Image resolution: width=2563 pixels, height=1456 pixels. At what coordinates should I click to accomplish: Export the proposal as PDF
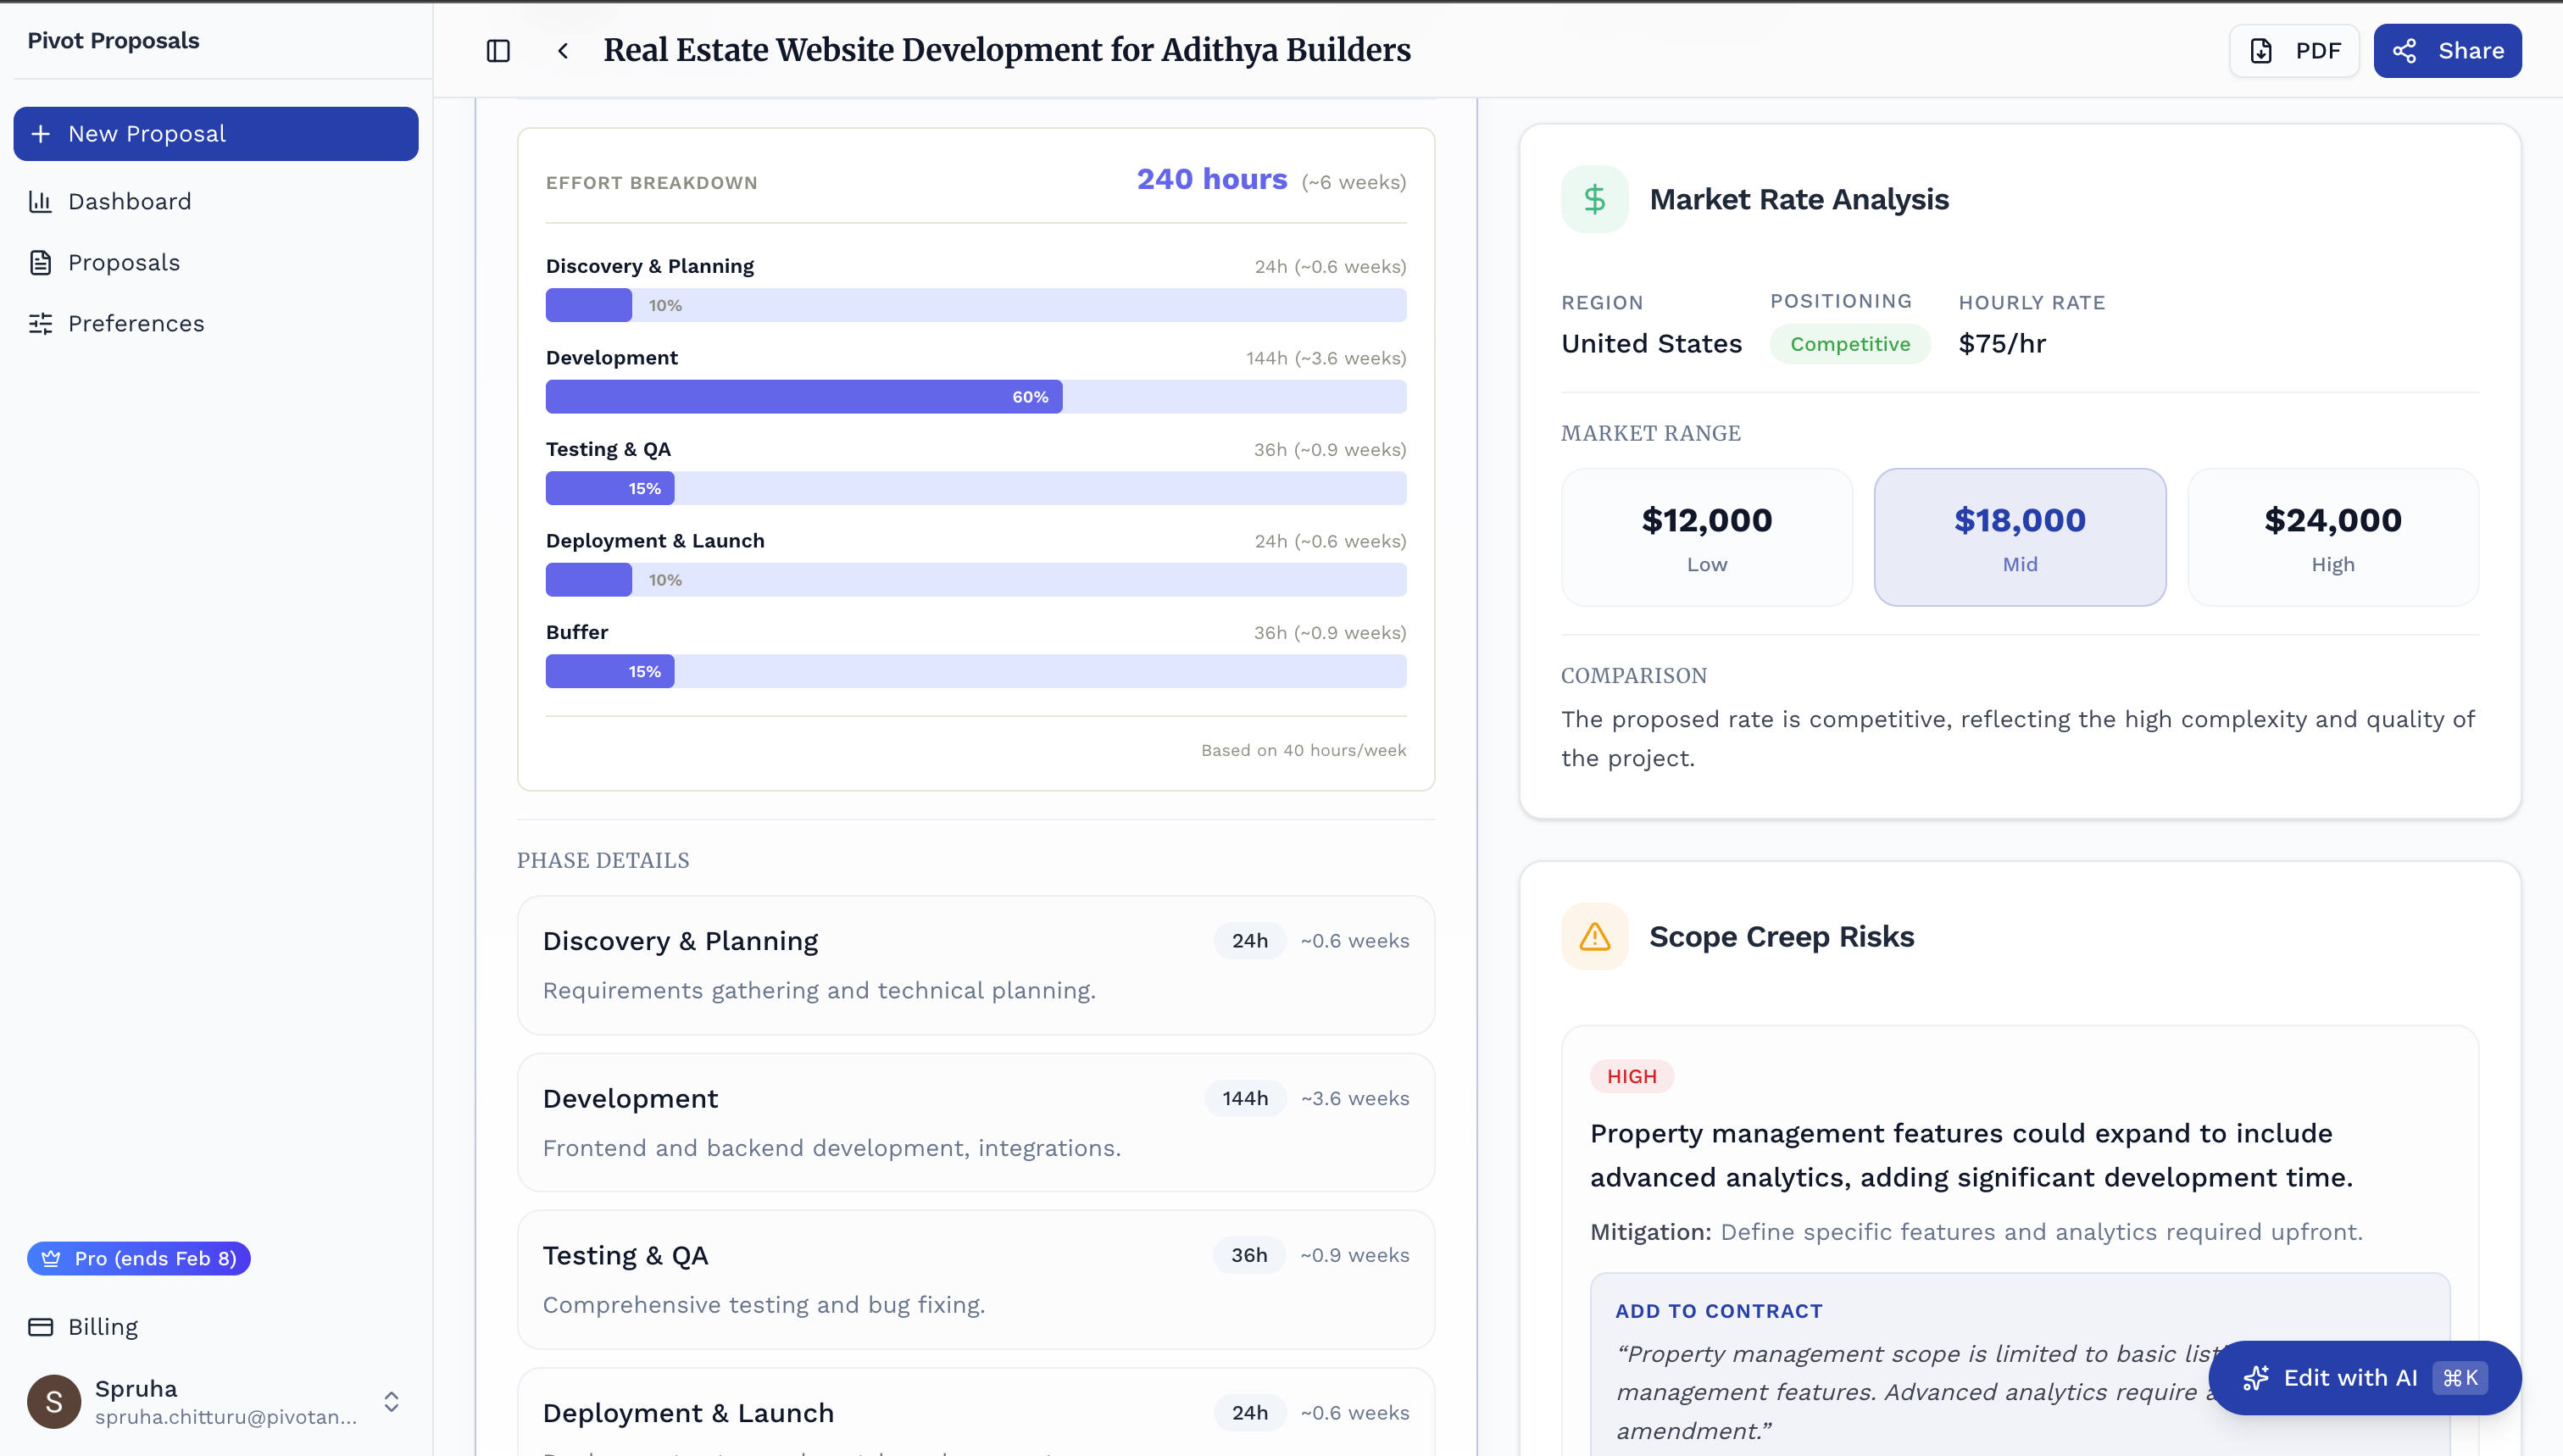coord(2294,51)
